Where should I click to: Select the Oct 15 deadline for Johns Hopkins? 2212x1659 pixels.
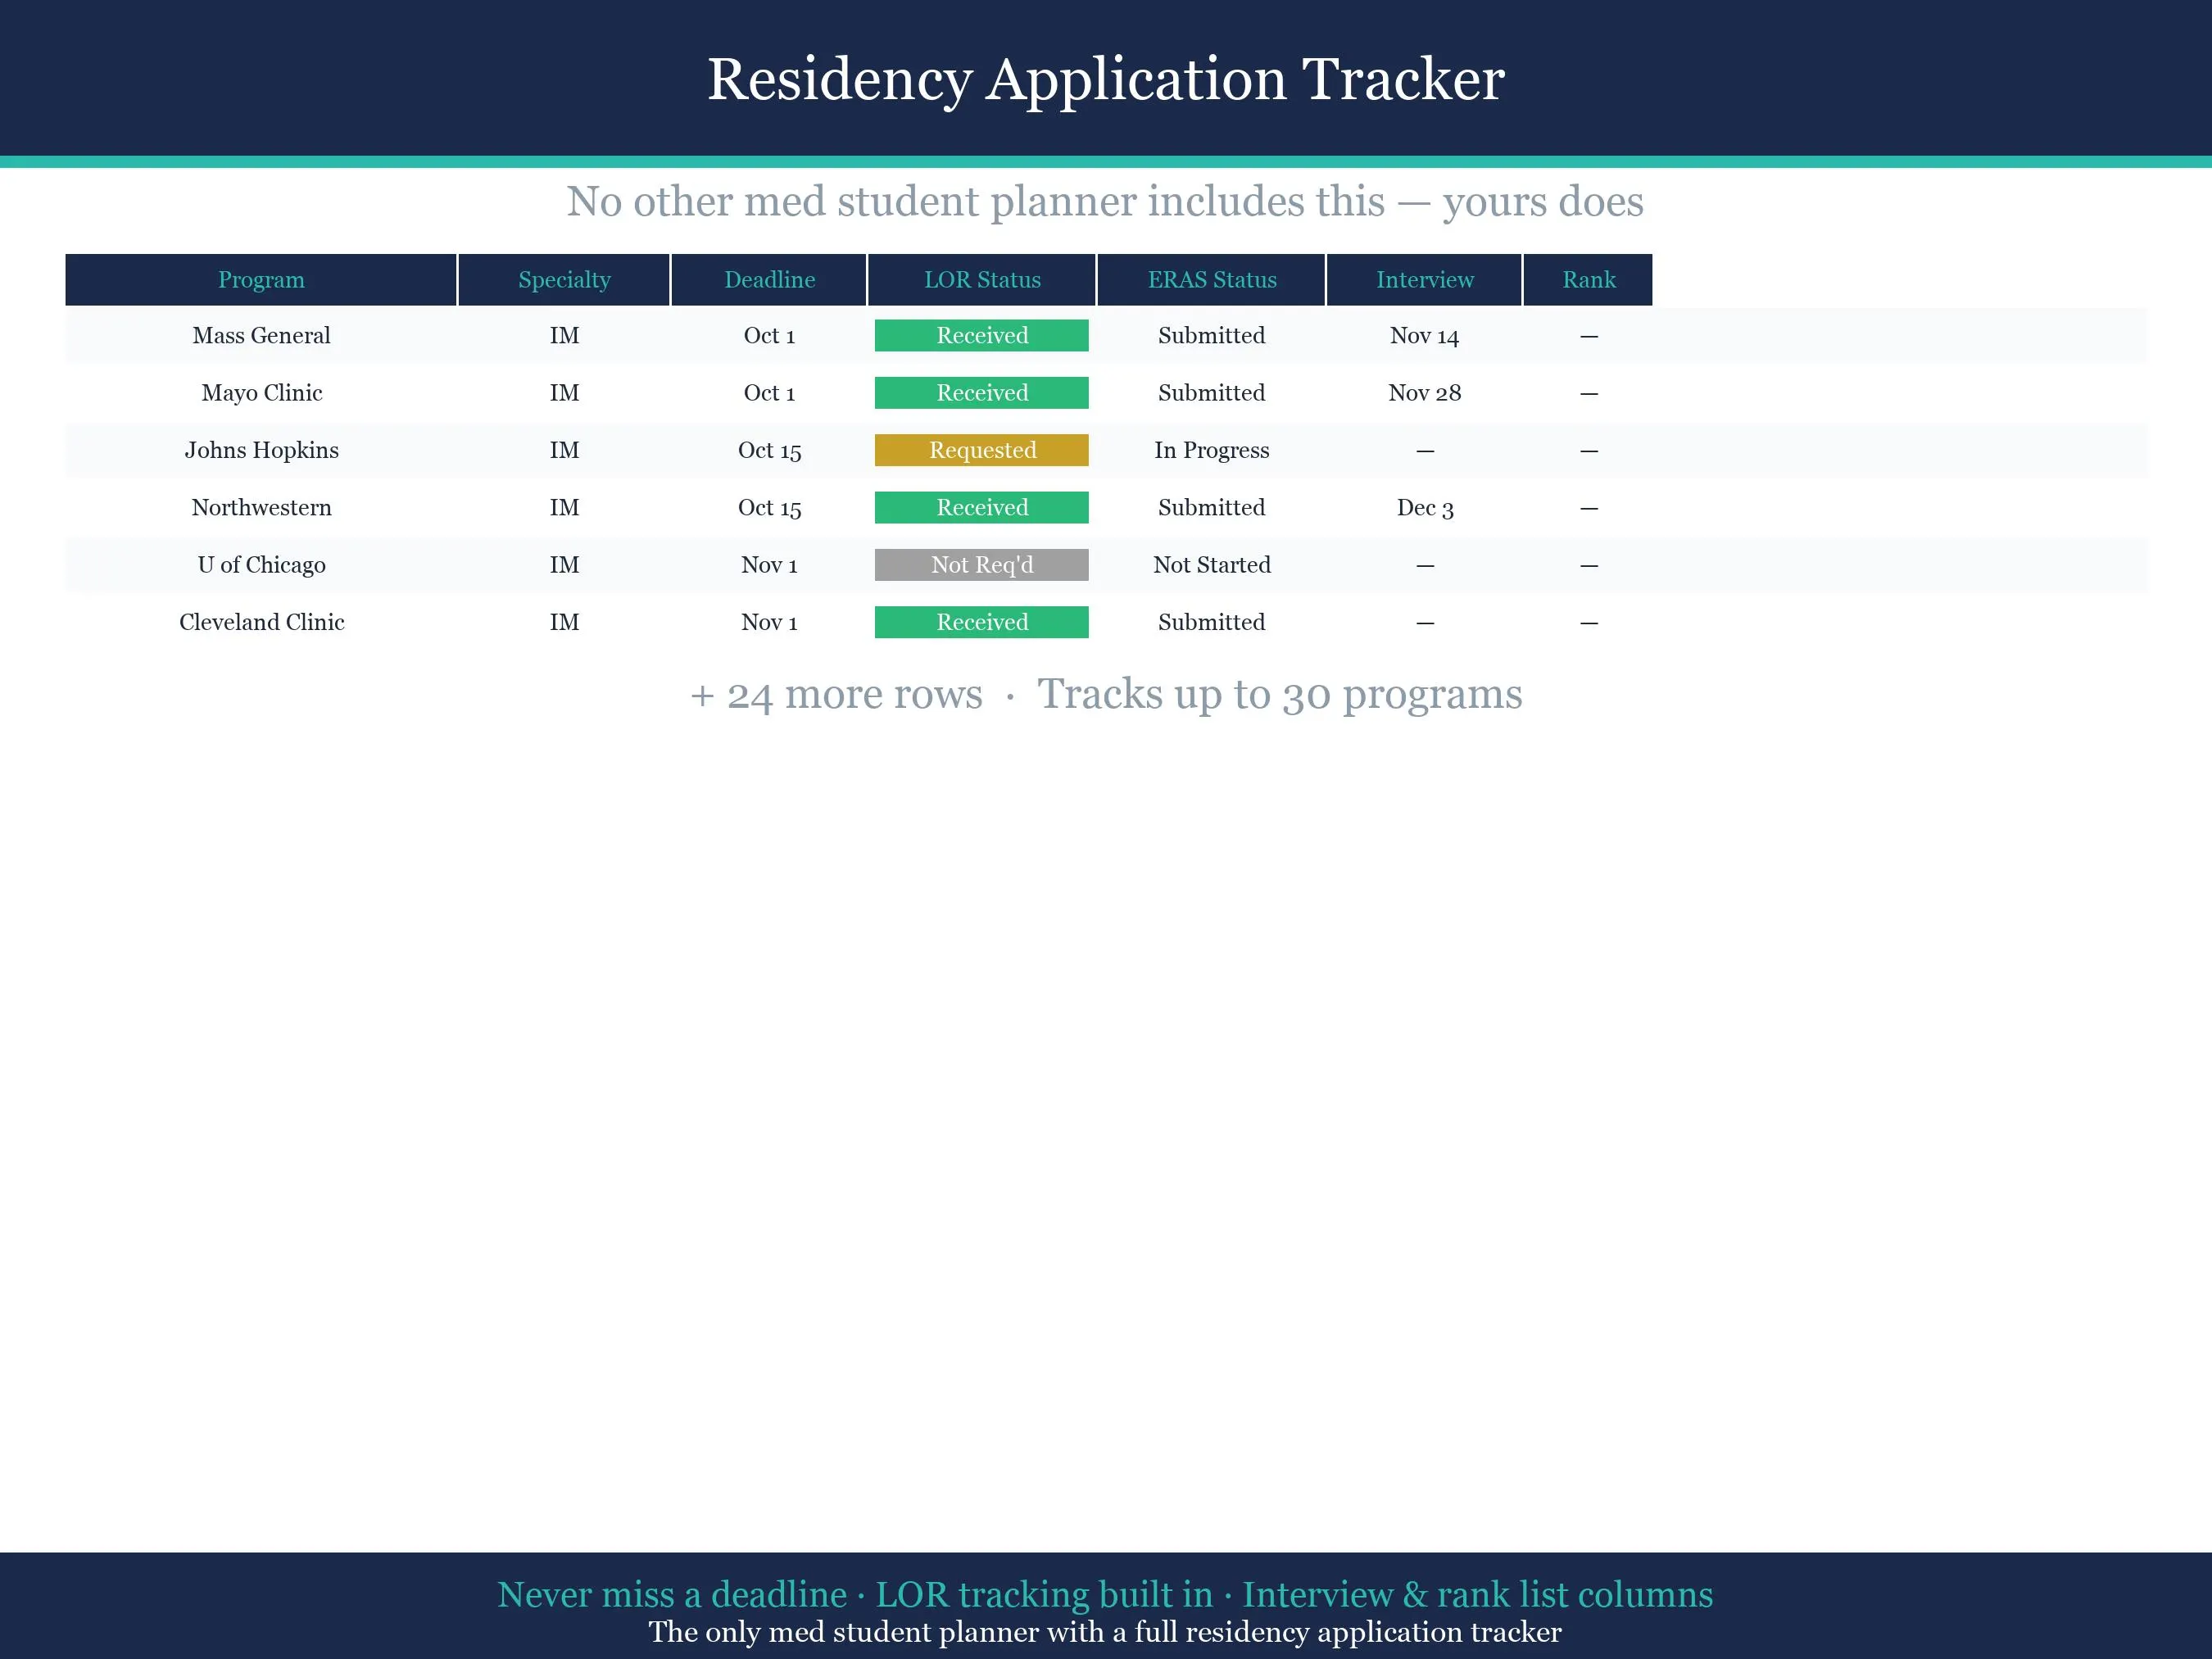[x=769, y=450]
